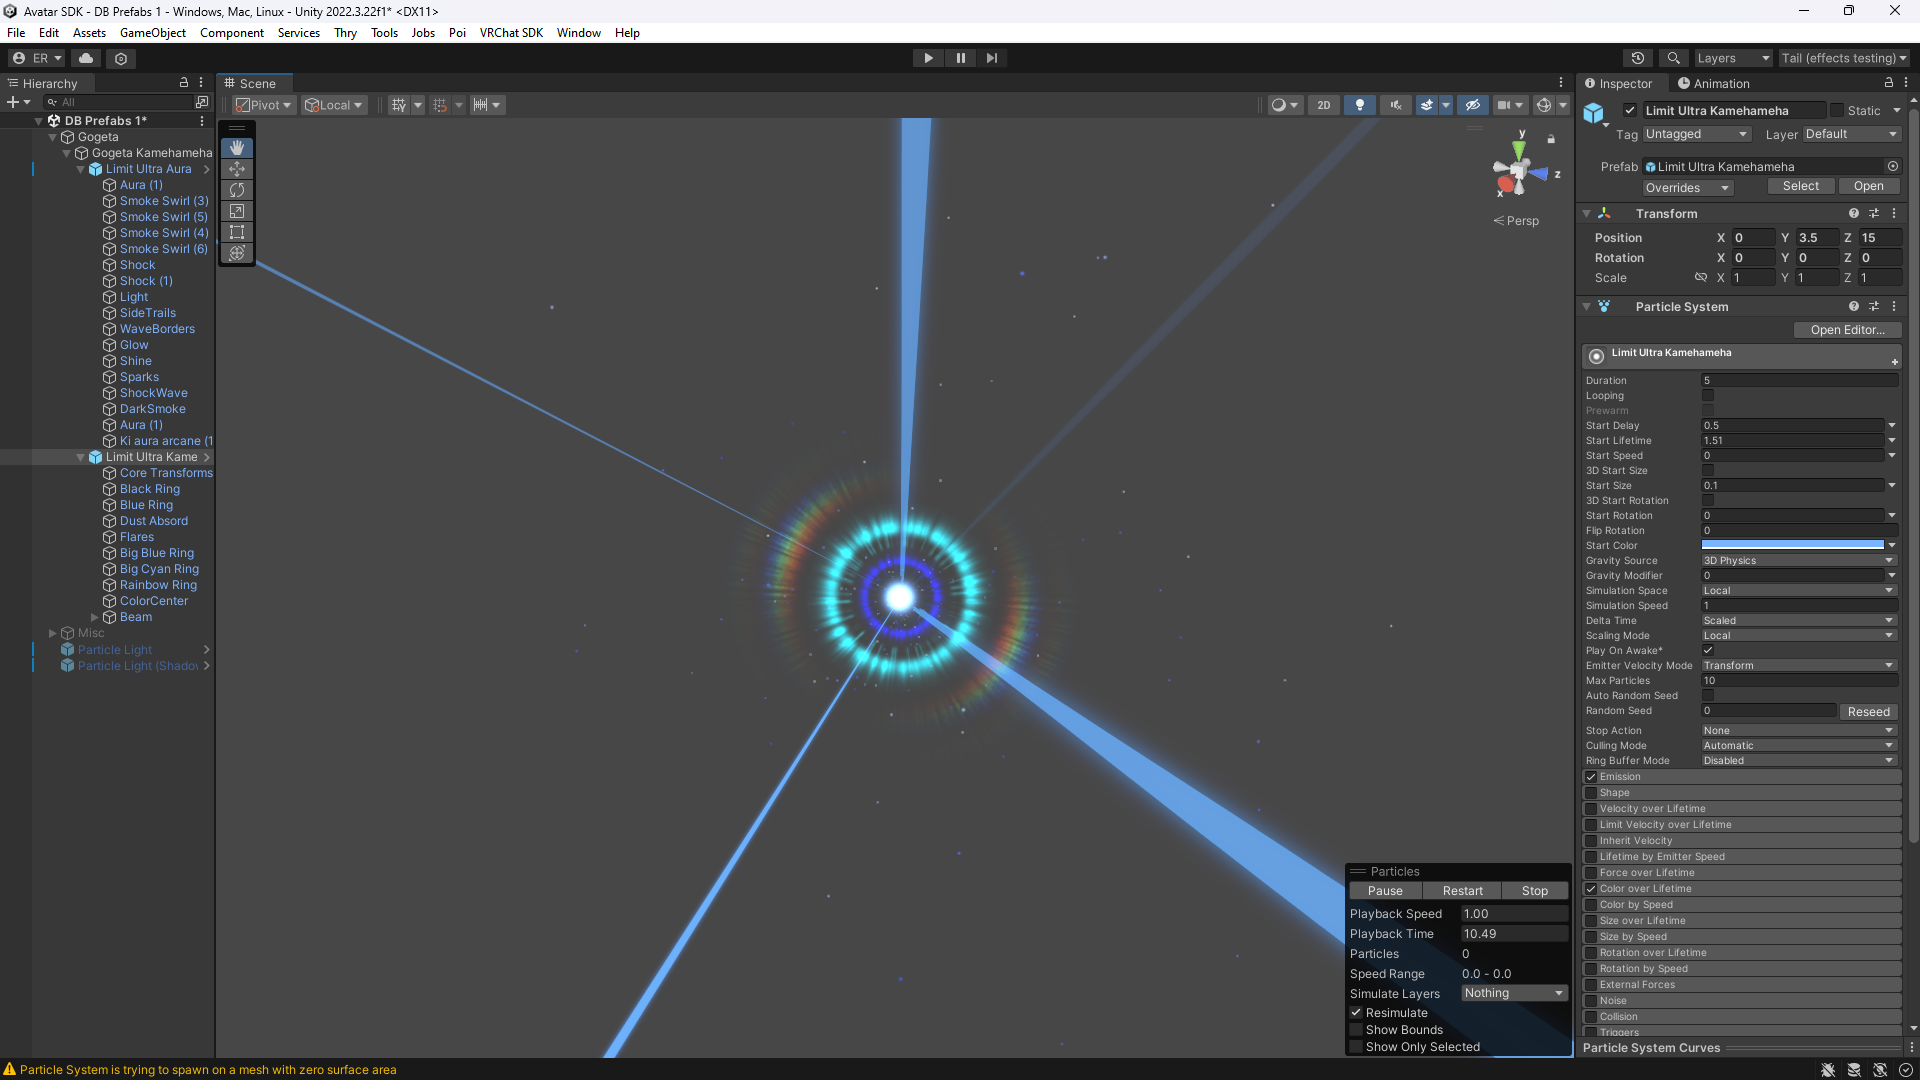Open the Layers dropdown
The width and height of the screenshot is (1920, 1080).
click(1732, 58)
